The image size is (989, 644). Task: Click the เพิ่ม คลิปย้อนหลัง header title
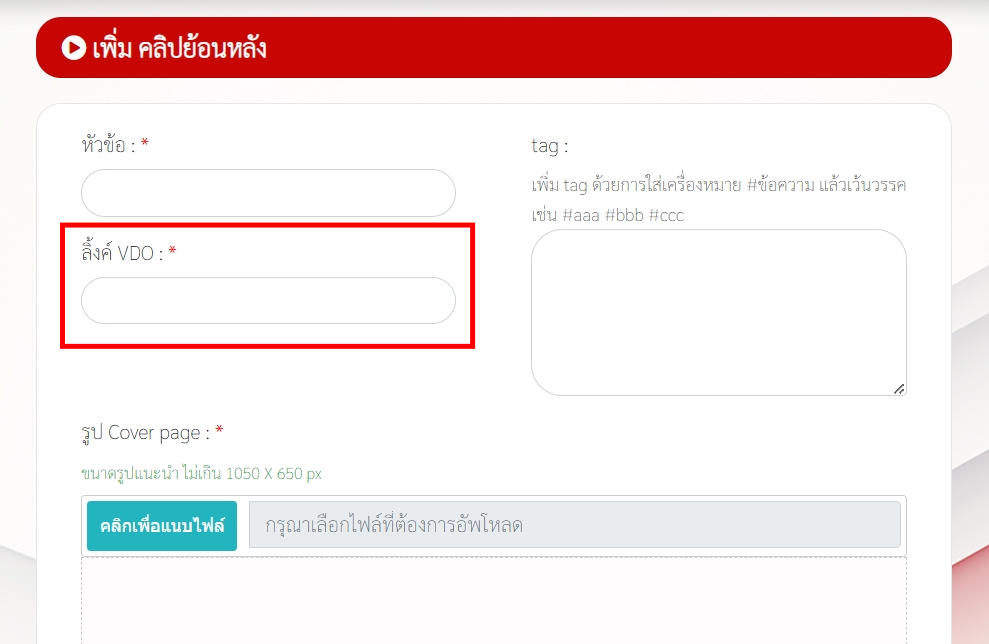coord(178,48)
